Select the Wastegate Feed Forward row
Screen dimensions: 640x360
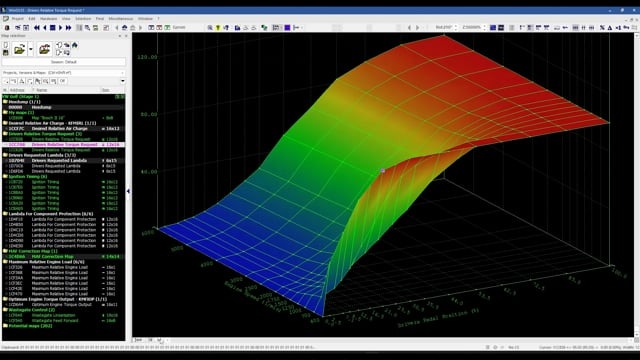(63, 320)
